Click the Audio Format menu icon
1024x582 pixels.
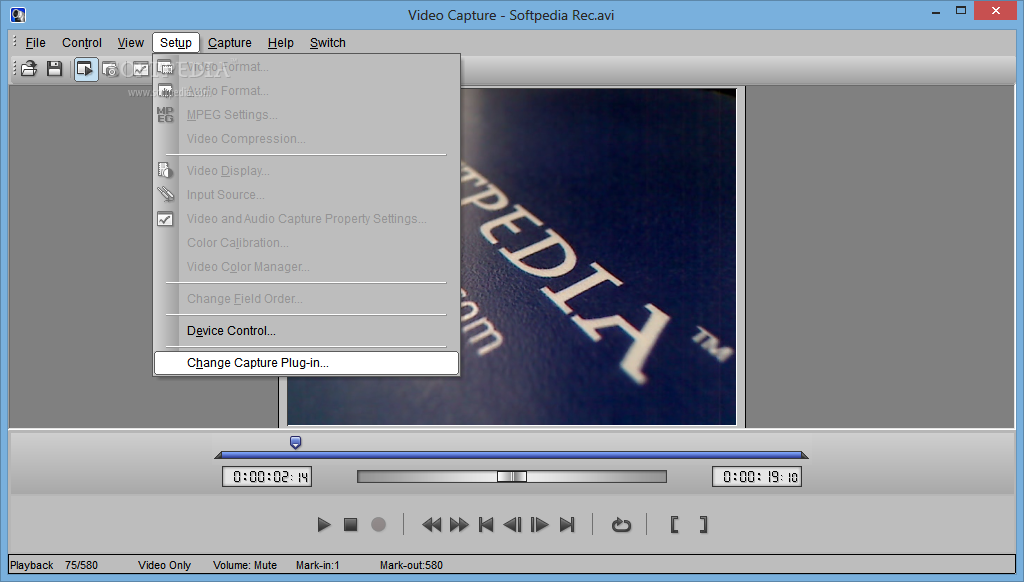point(165,91)
